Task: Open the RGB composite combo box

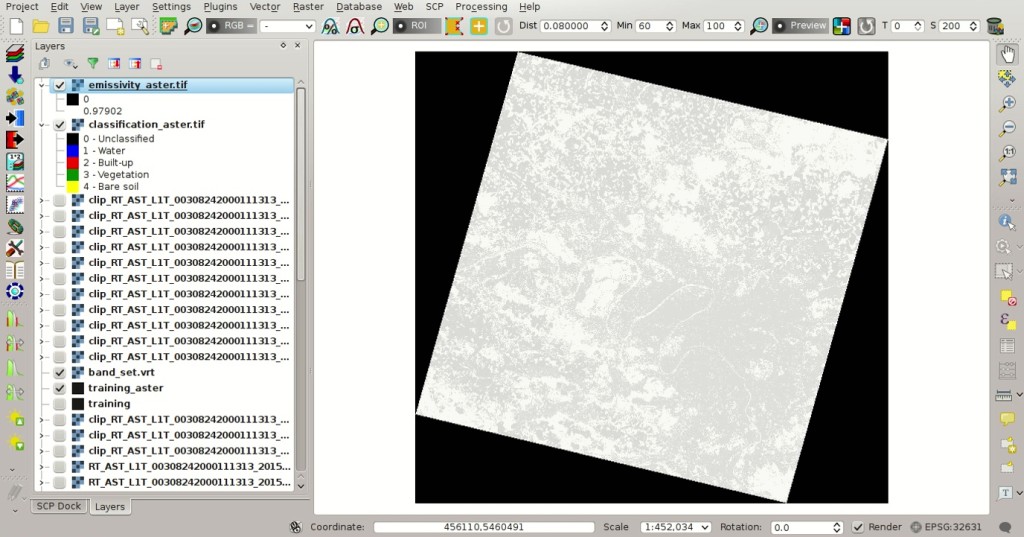Action: point(287,26)
